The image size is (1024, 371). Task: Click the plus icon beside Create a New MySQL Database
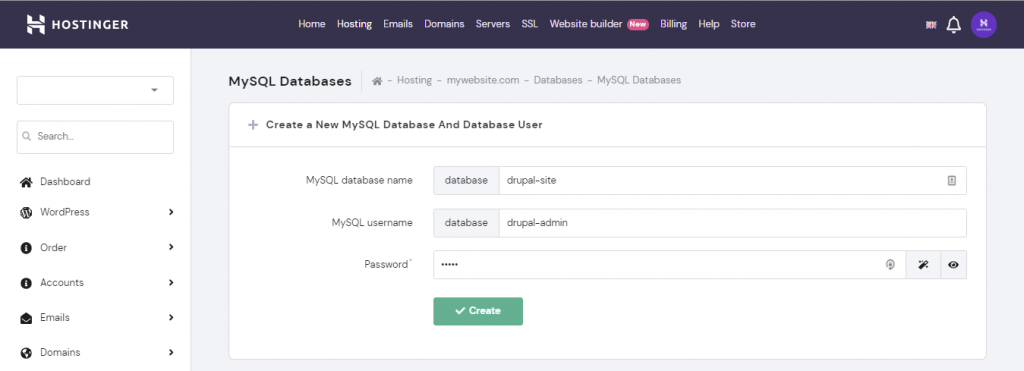[253, 124]
